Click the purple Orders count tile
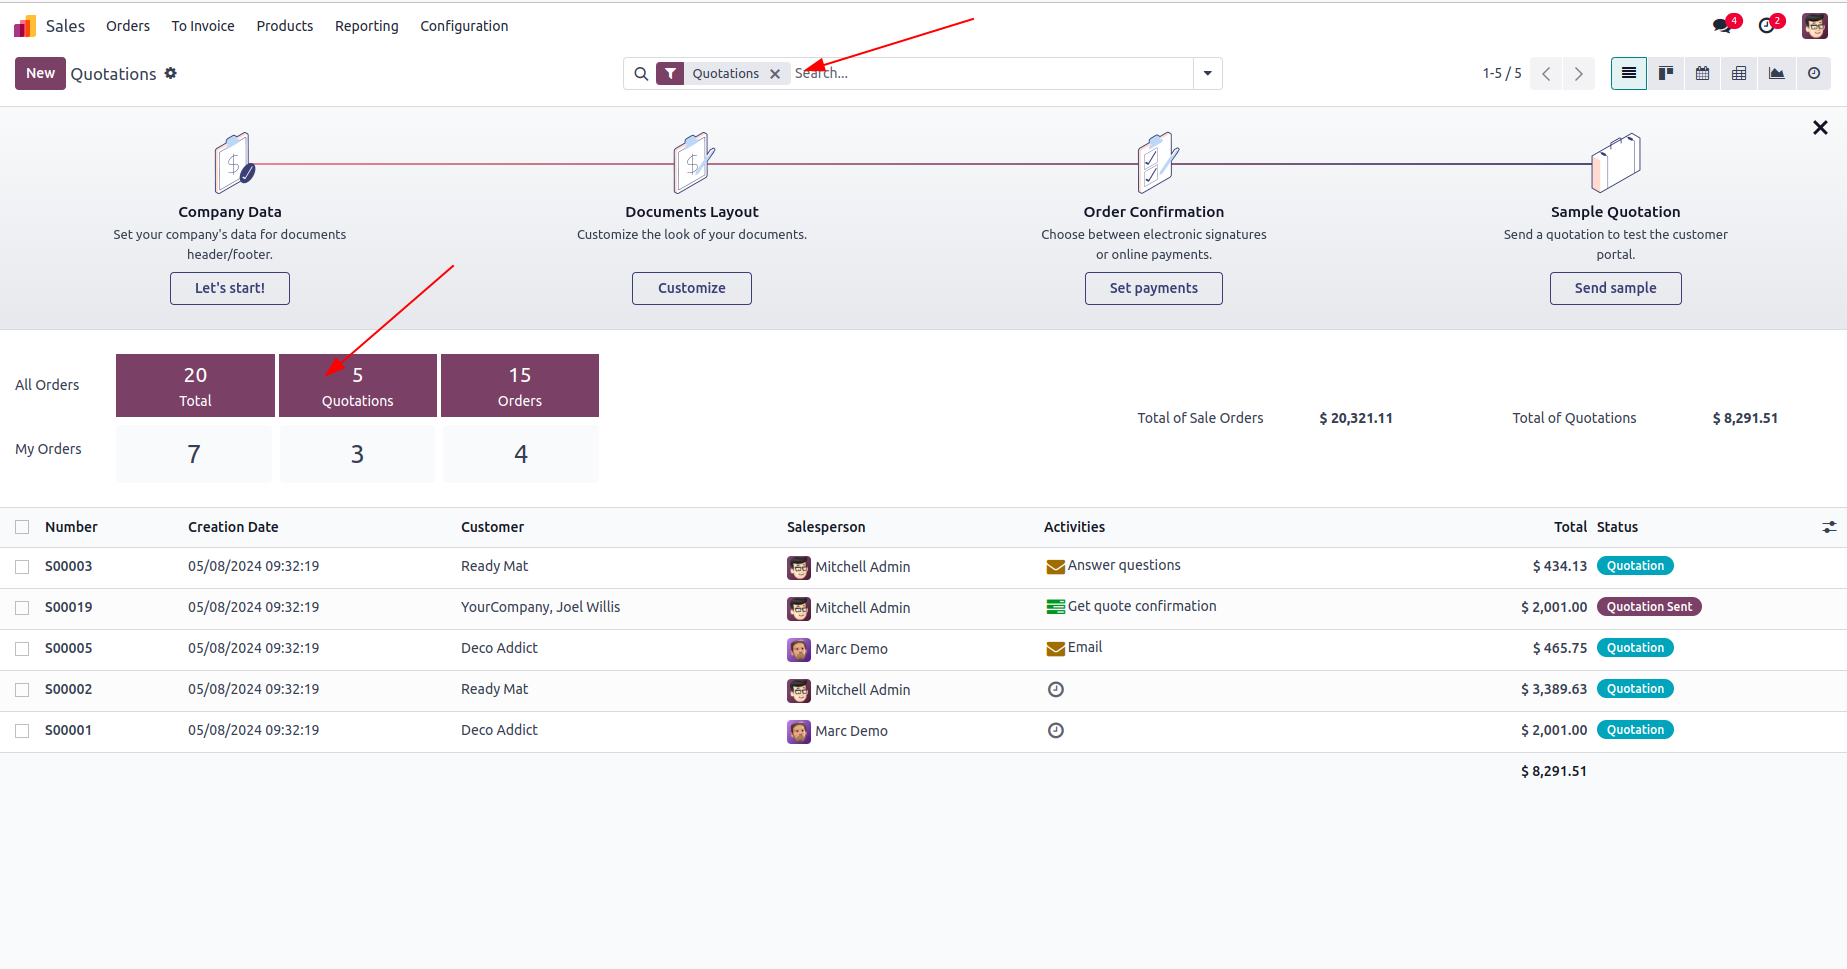This screenshot has height=969, width=1847. pyautogui.click(x=520, y=385)
